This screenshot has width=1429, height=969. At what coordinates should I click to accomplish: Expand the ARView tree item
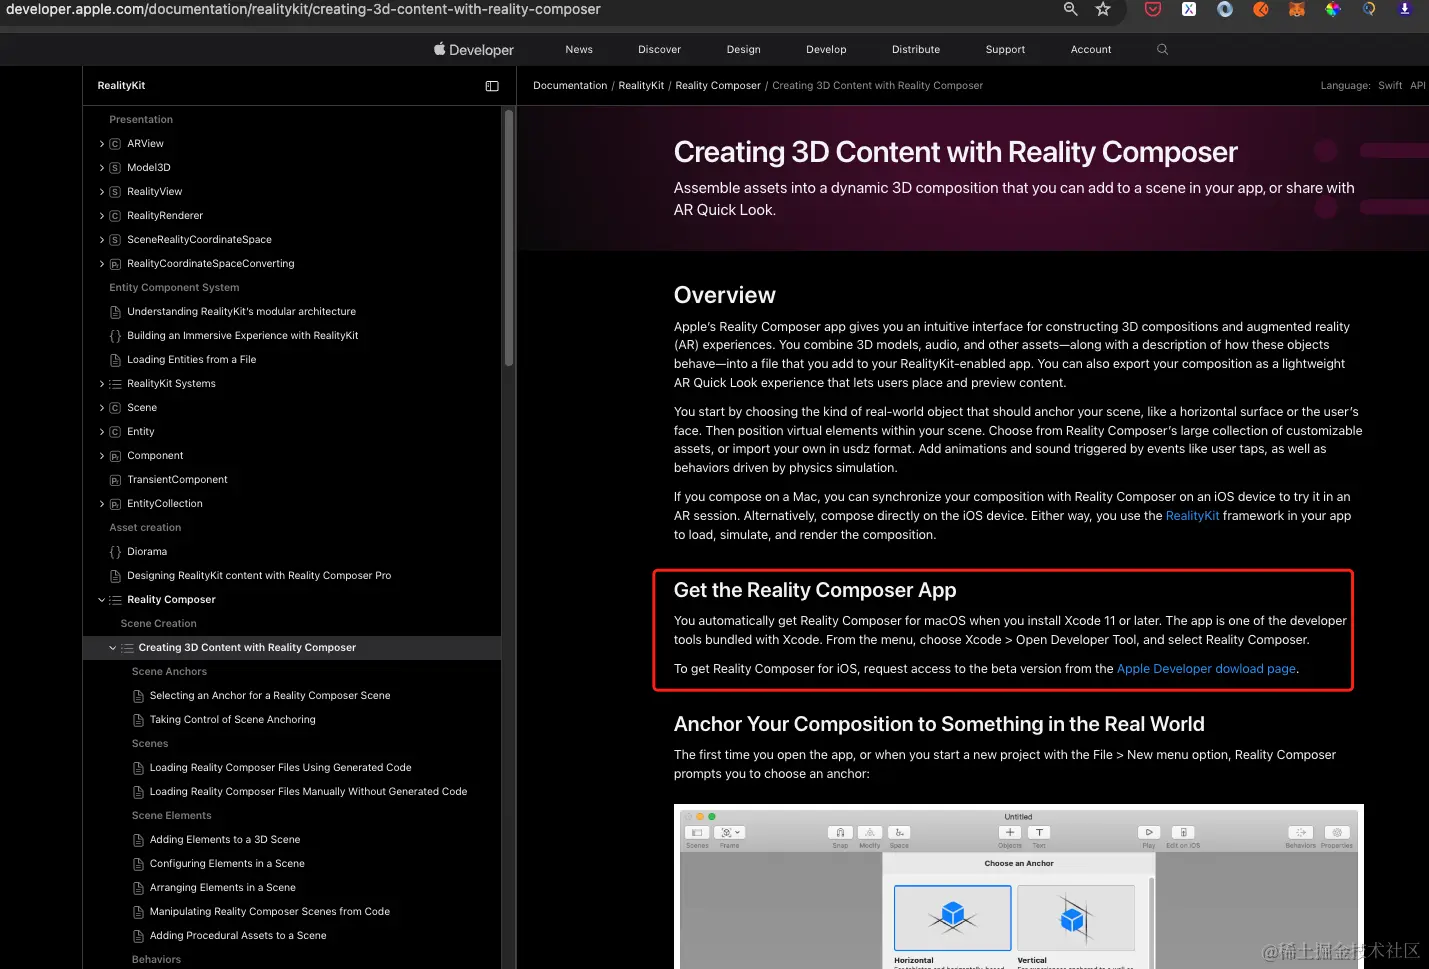(102, 144)
